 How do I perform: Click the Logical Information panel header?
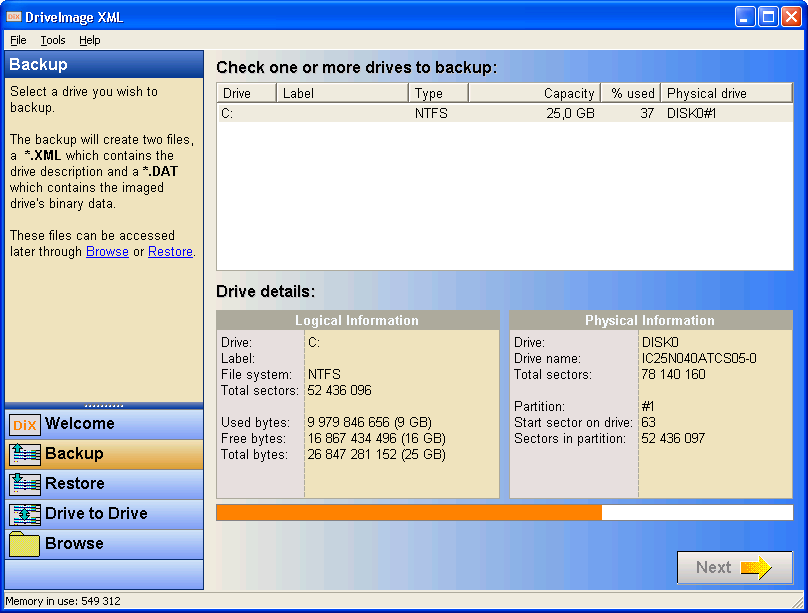pyautogui.click(x=357, y=320)
